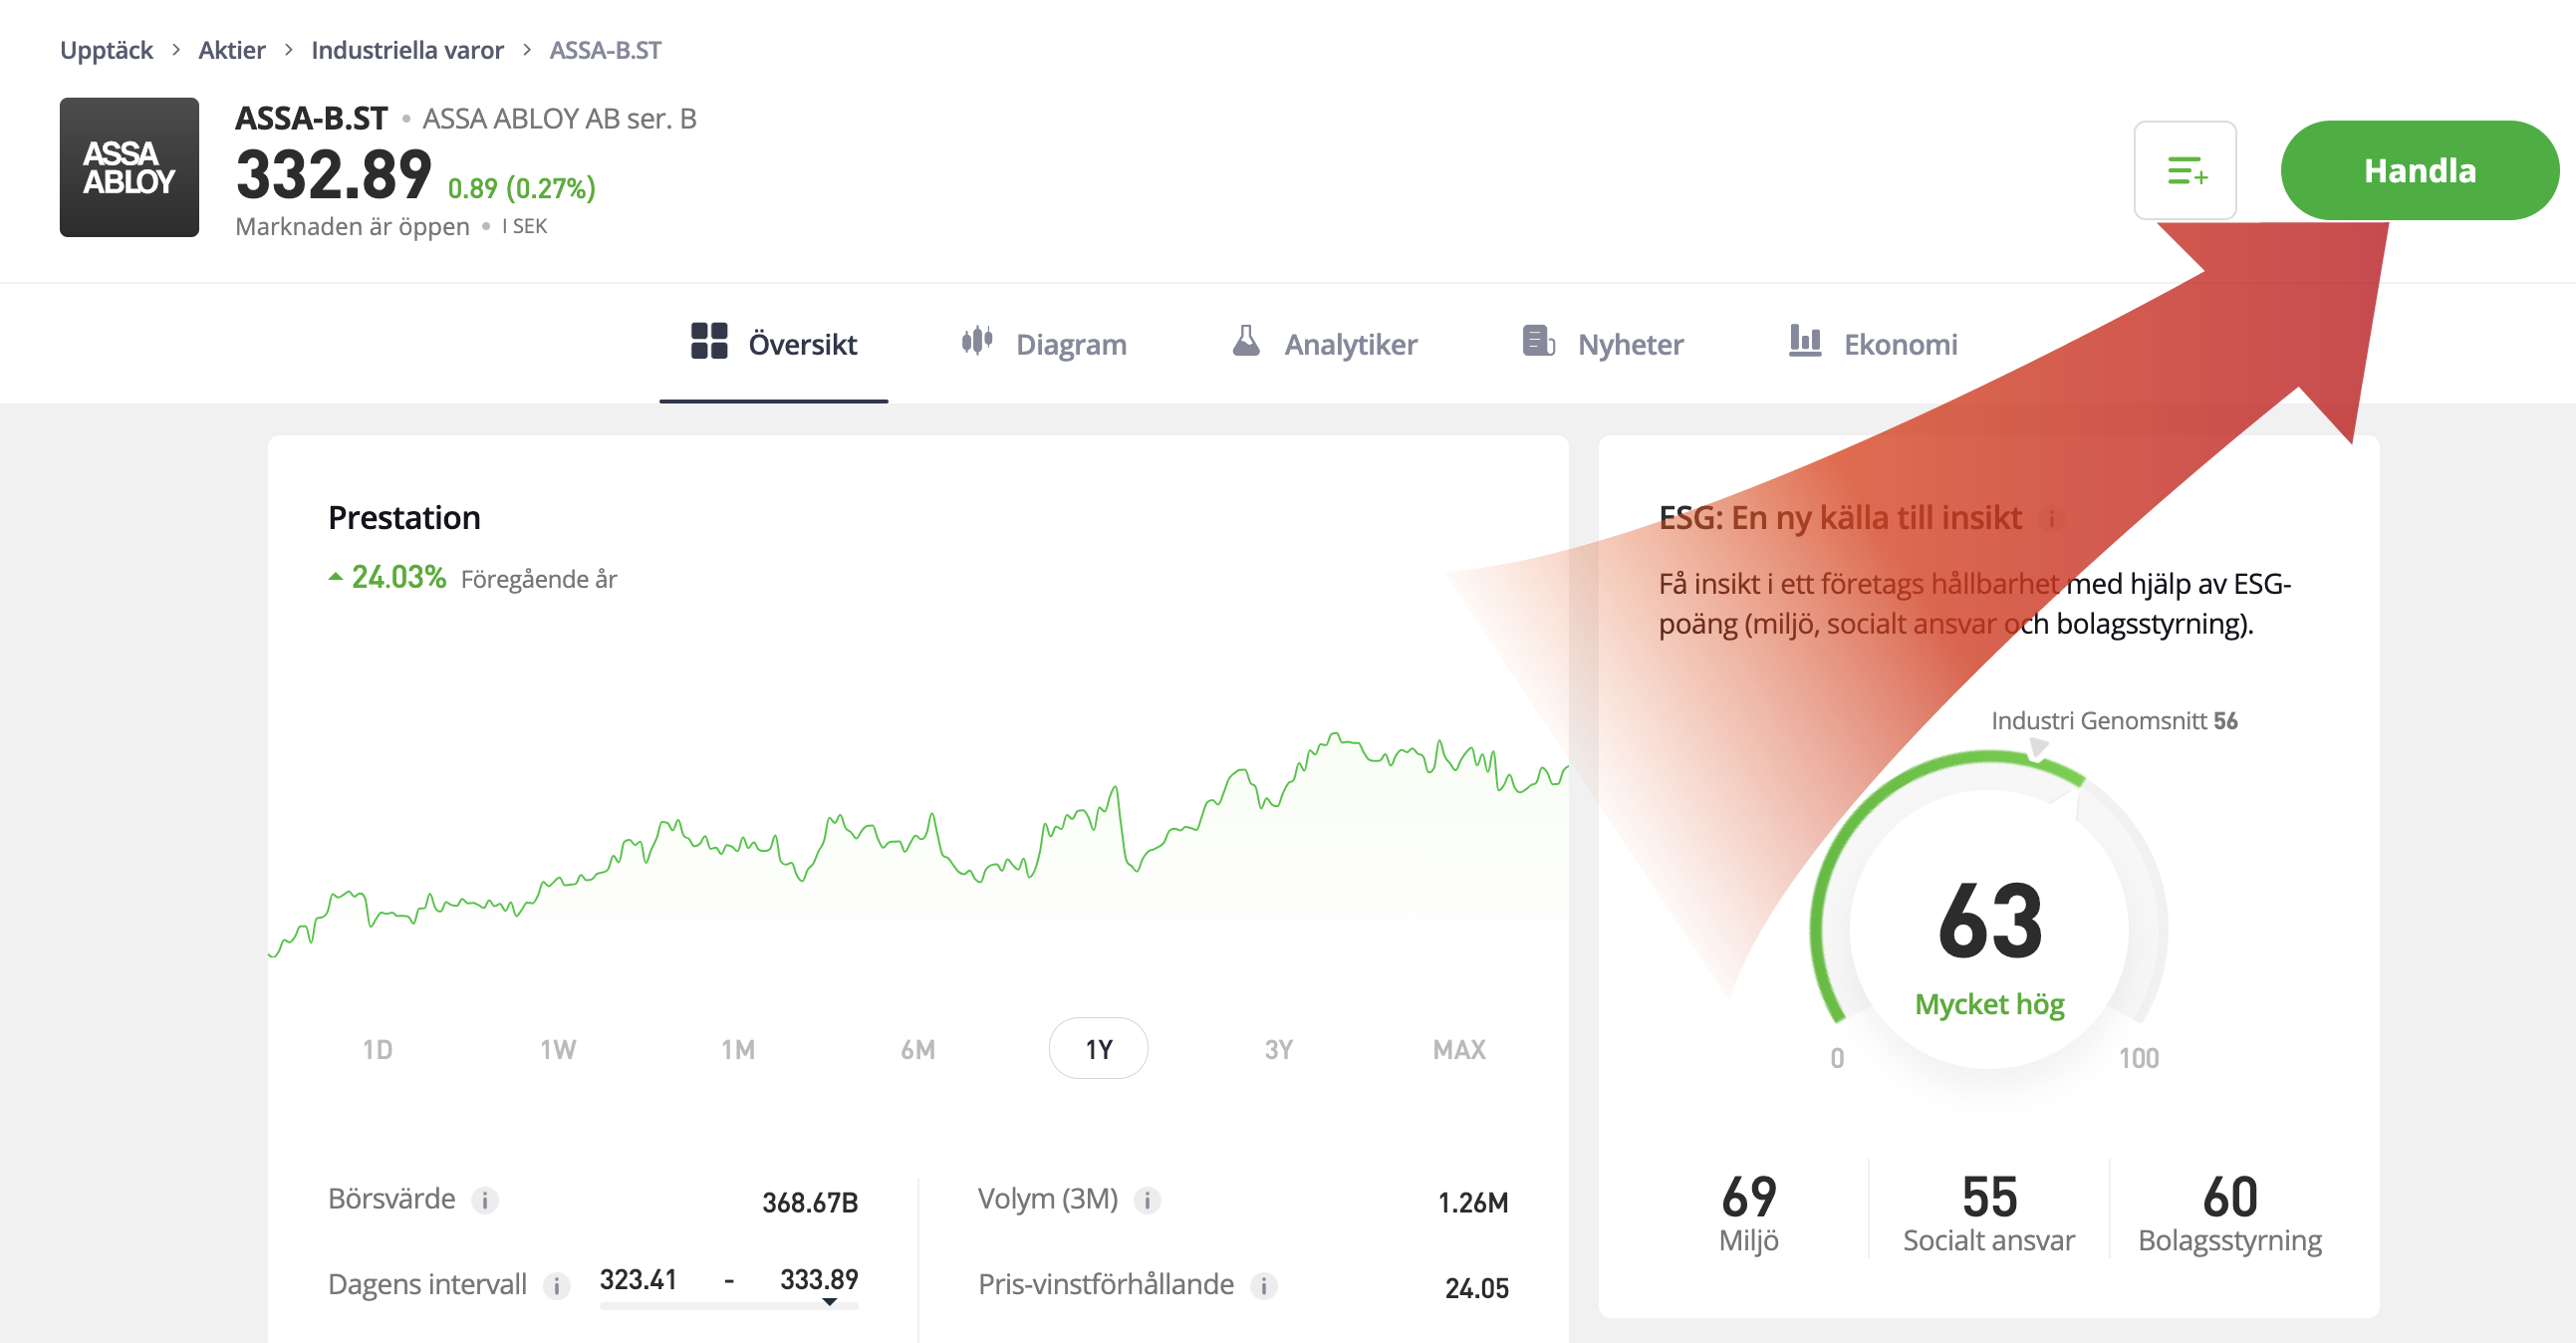Select the 3Y chart period

point(1278,1049)
